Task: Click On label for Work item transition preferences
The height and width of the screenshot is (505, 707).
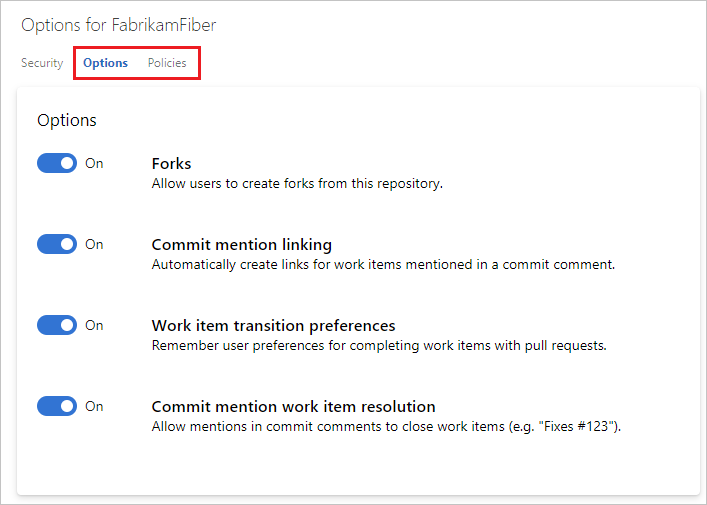Action: click(x=94, y=325)
